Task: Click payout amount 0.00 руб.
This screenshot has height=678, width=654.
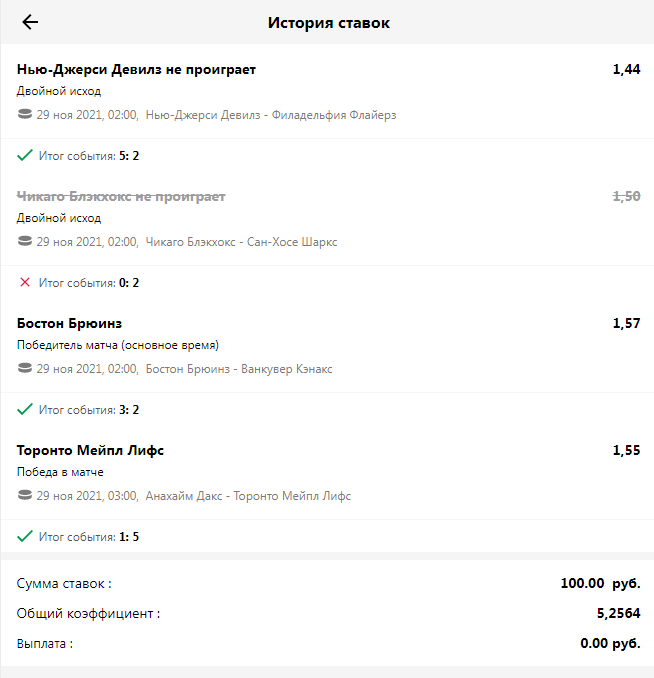Action: [x=610, y=643]
